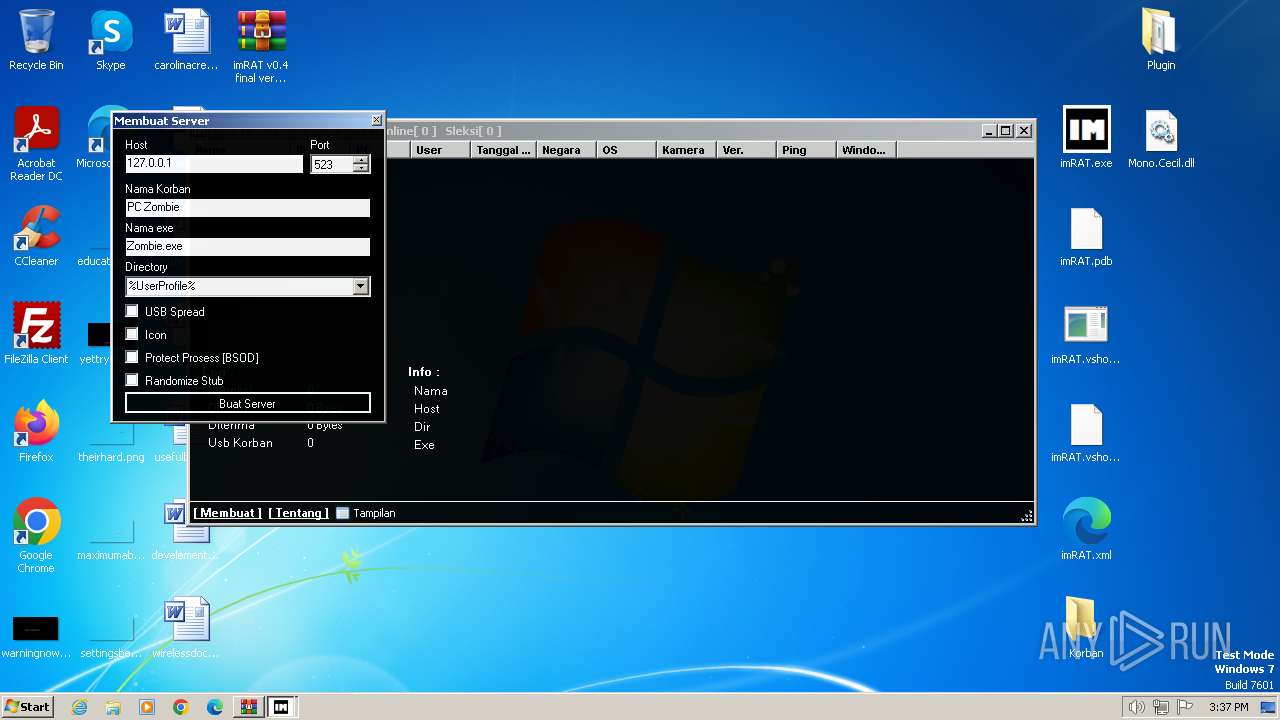Sort by Tanggal column header
Viewport: 1280px width, 720px height.
(503, 150)
